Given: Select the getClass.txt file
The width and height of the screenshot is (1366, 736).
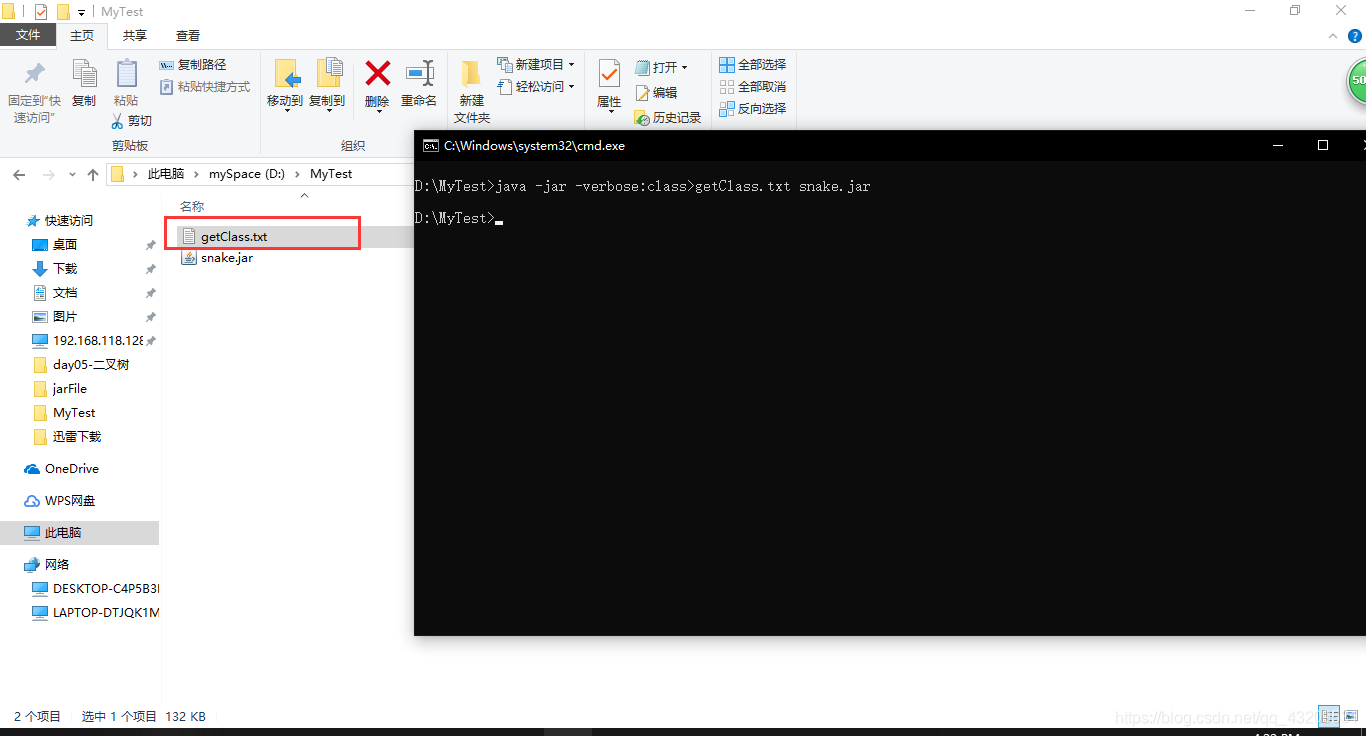Looking at the screenshot, I should point(234,237).
